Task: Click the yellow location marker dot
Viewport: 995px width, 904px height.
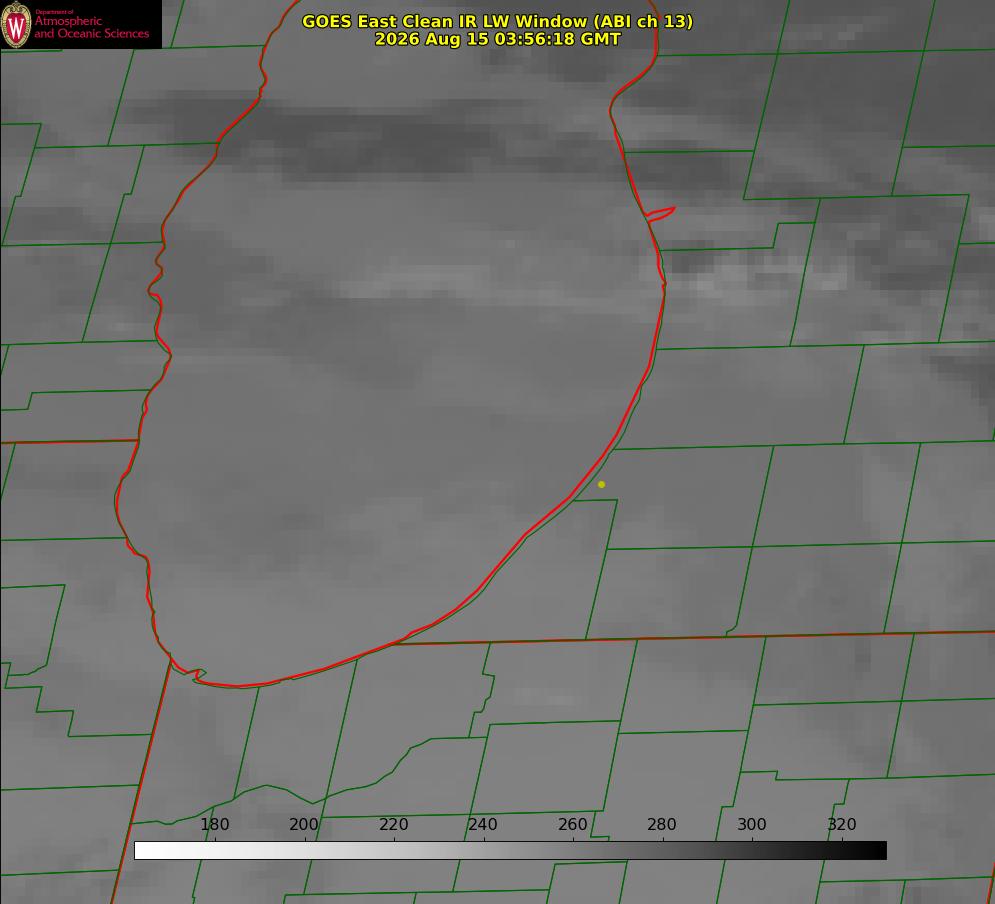Action: (601, 484)
